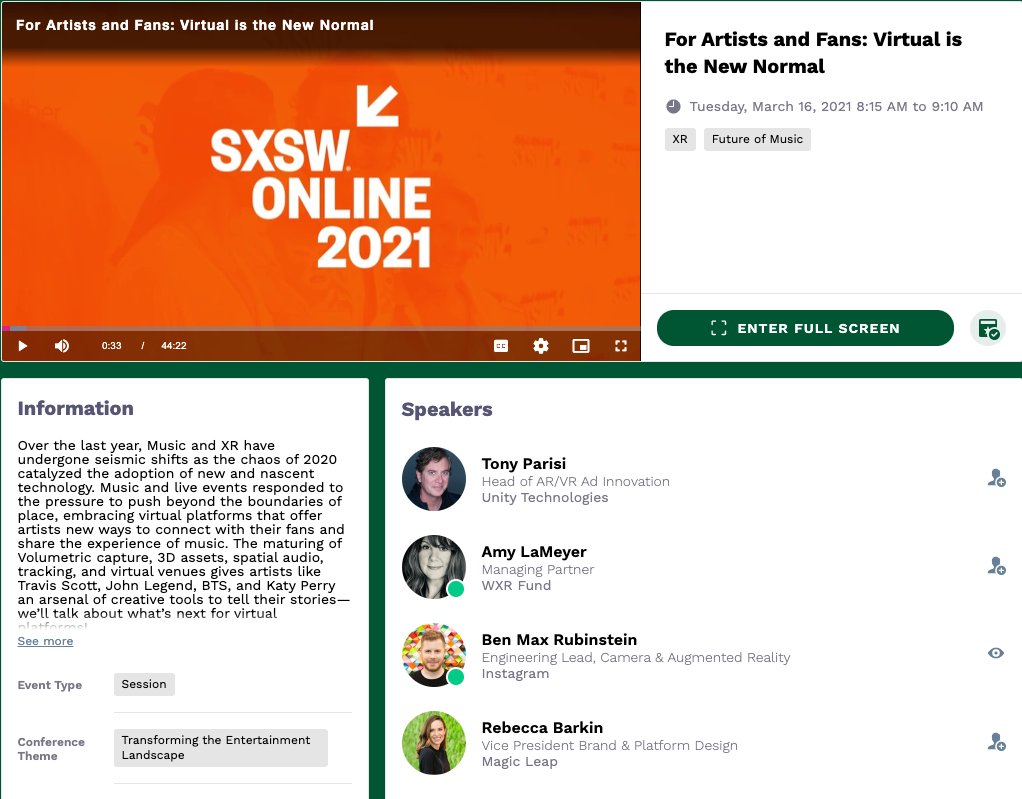This screenshot has width=1022, height=799.
Task: Select the XR tag
Action: tap(680, 139)
